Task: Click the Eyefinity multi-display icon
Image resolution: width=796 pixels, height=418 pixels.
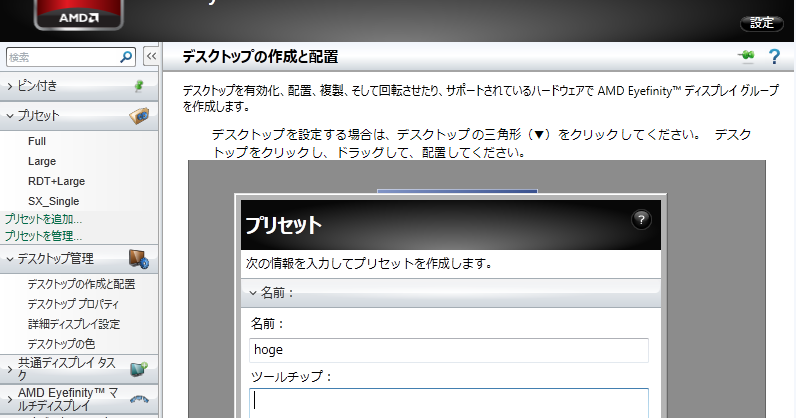Action: click(139, 399)
